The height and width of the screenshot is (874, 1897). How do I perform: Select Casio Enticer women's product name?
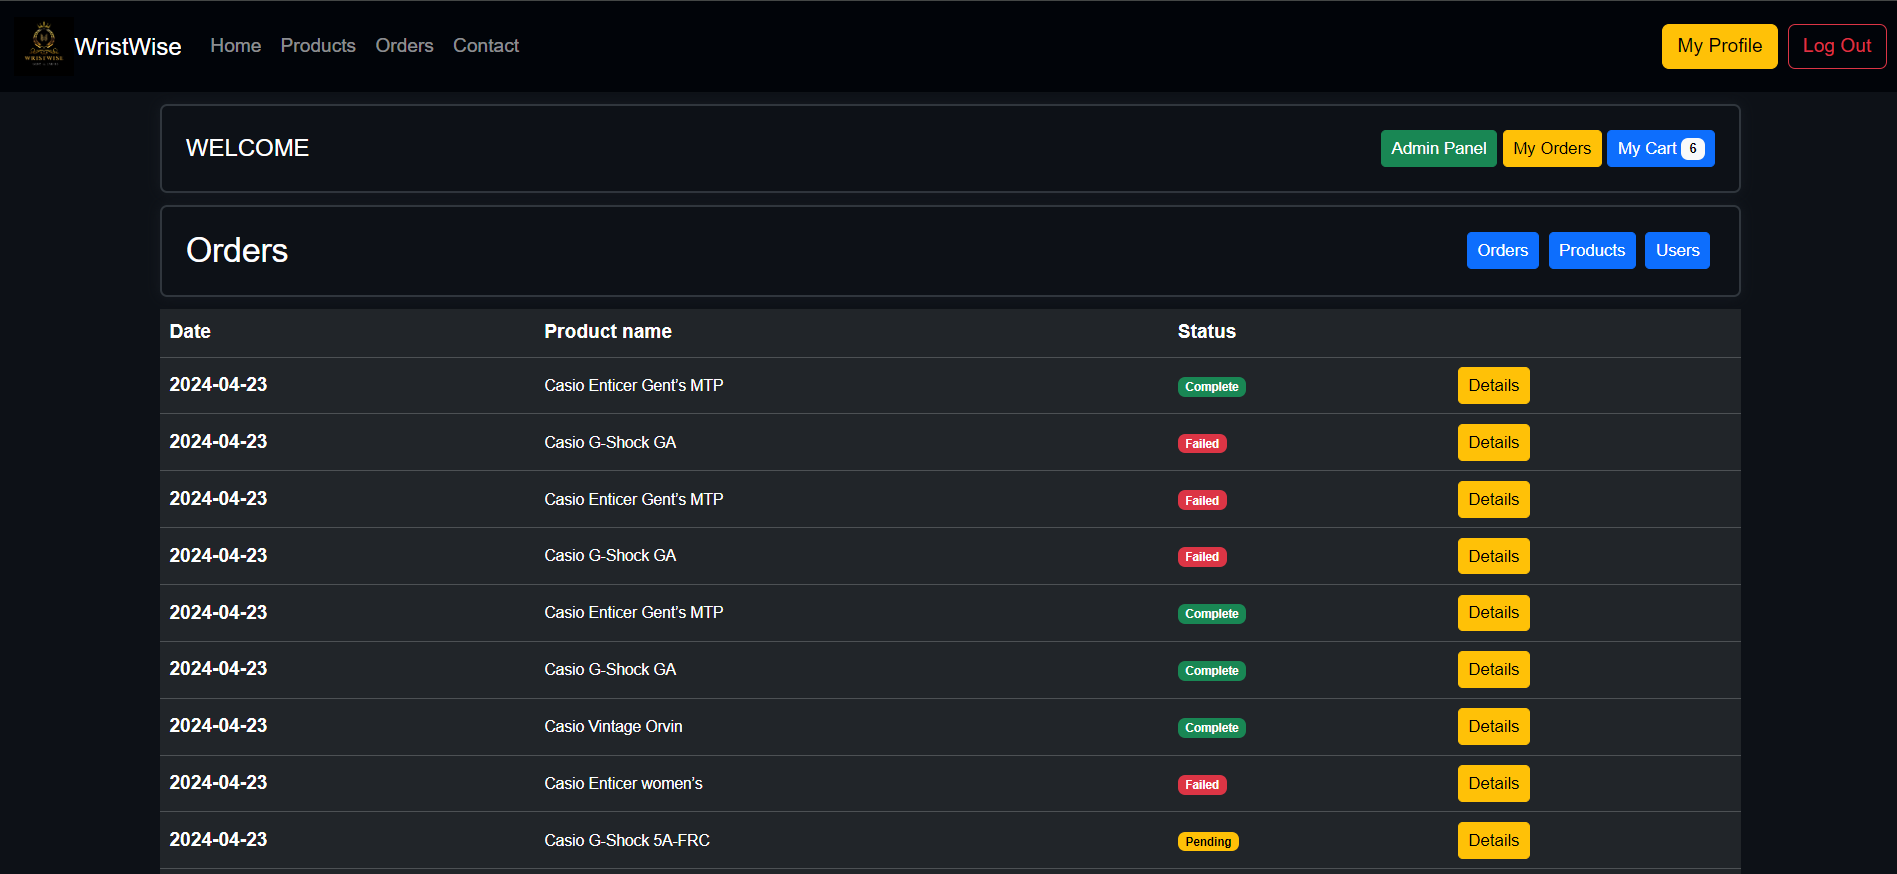tap(623, 784)
